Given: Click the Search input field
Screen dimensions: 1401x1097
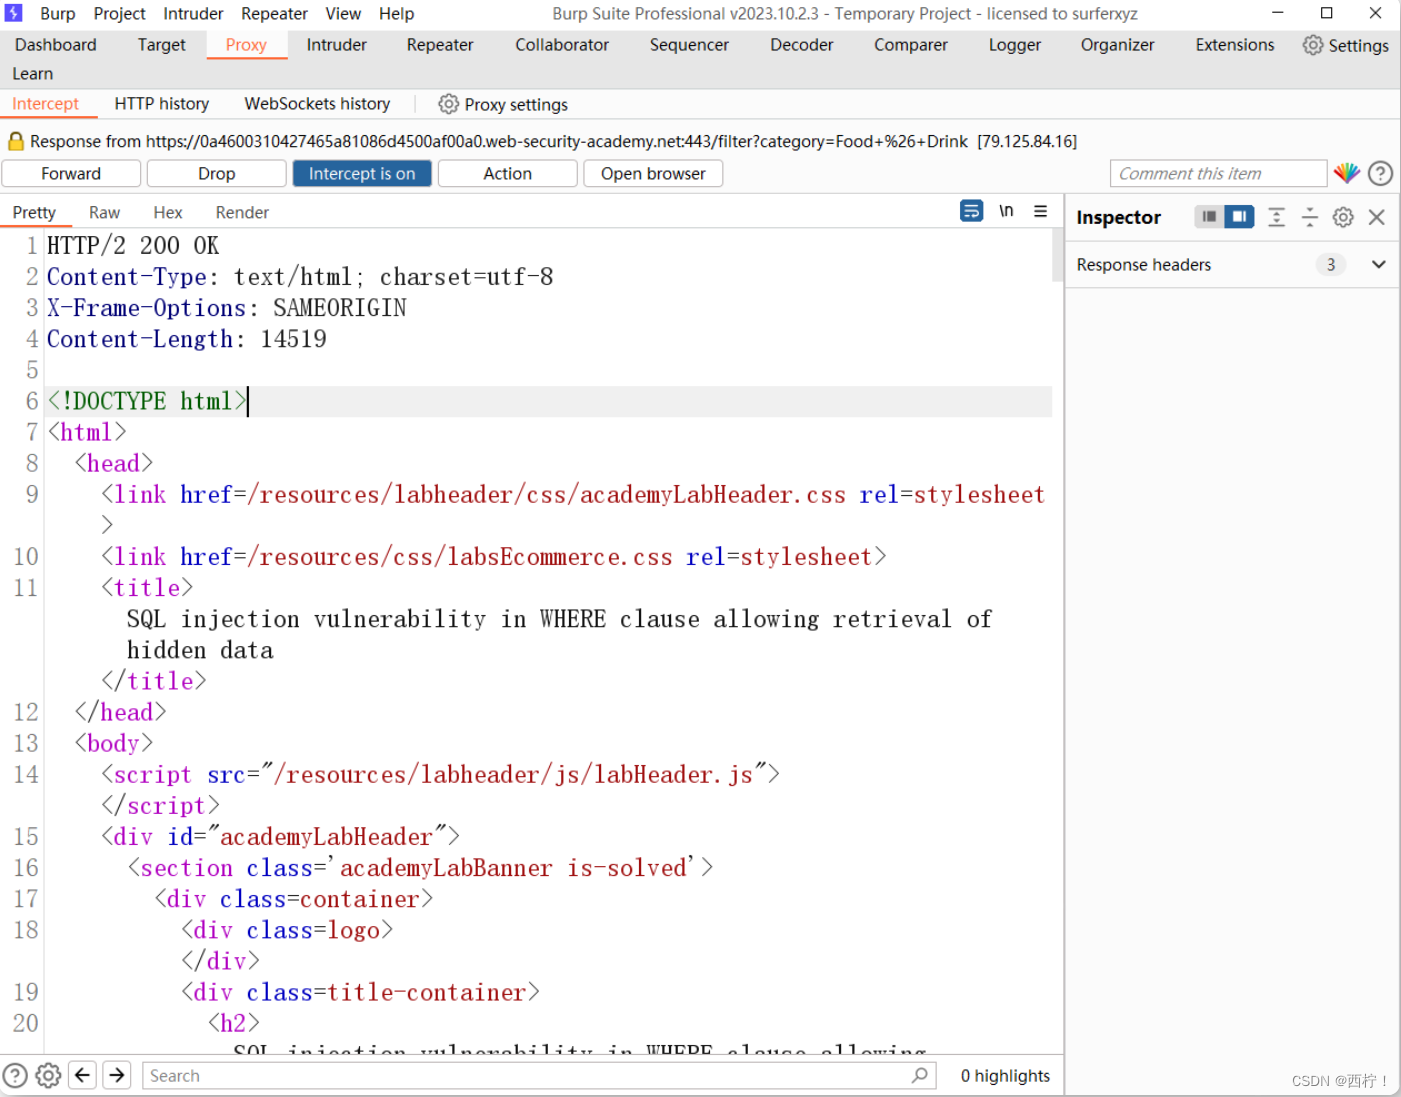Looking at the screenshot, I should click(x=540, y=1075).
